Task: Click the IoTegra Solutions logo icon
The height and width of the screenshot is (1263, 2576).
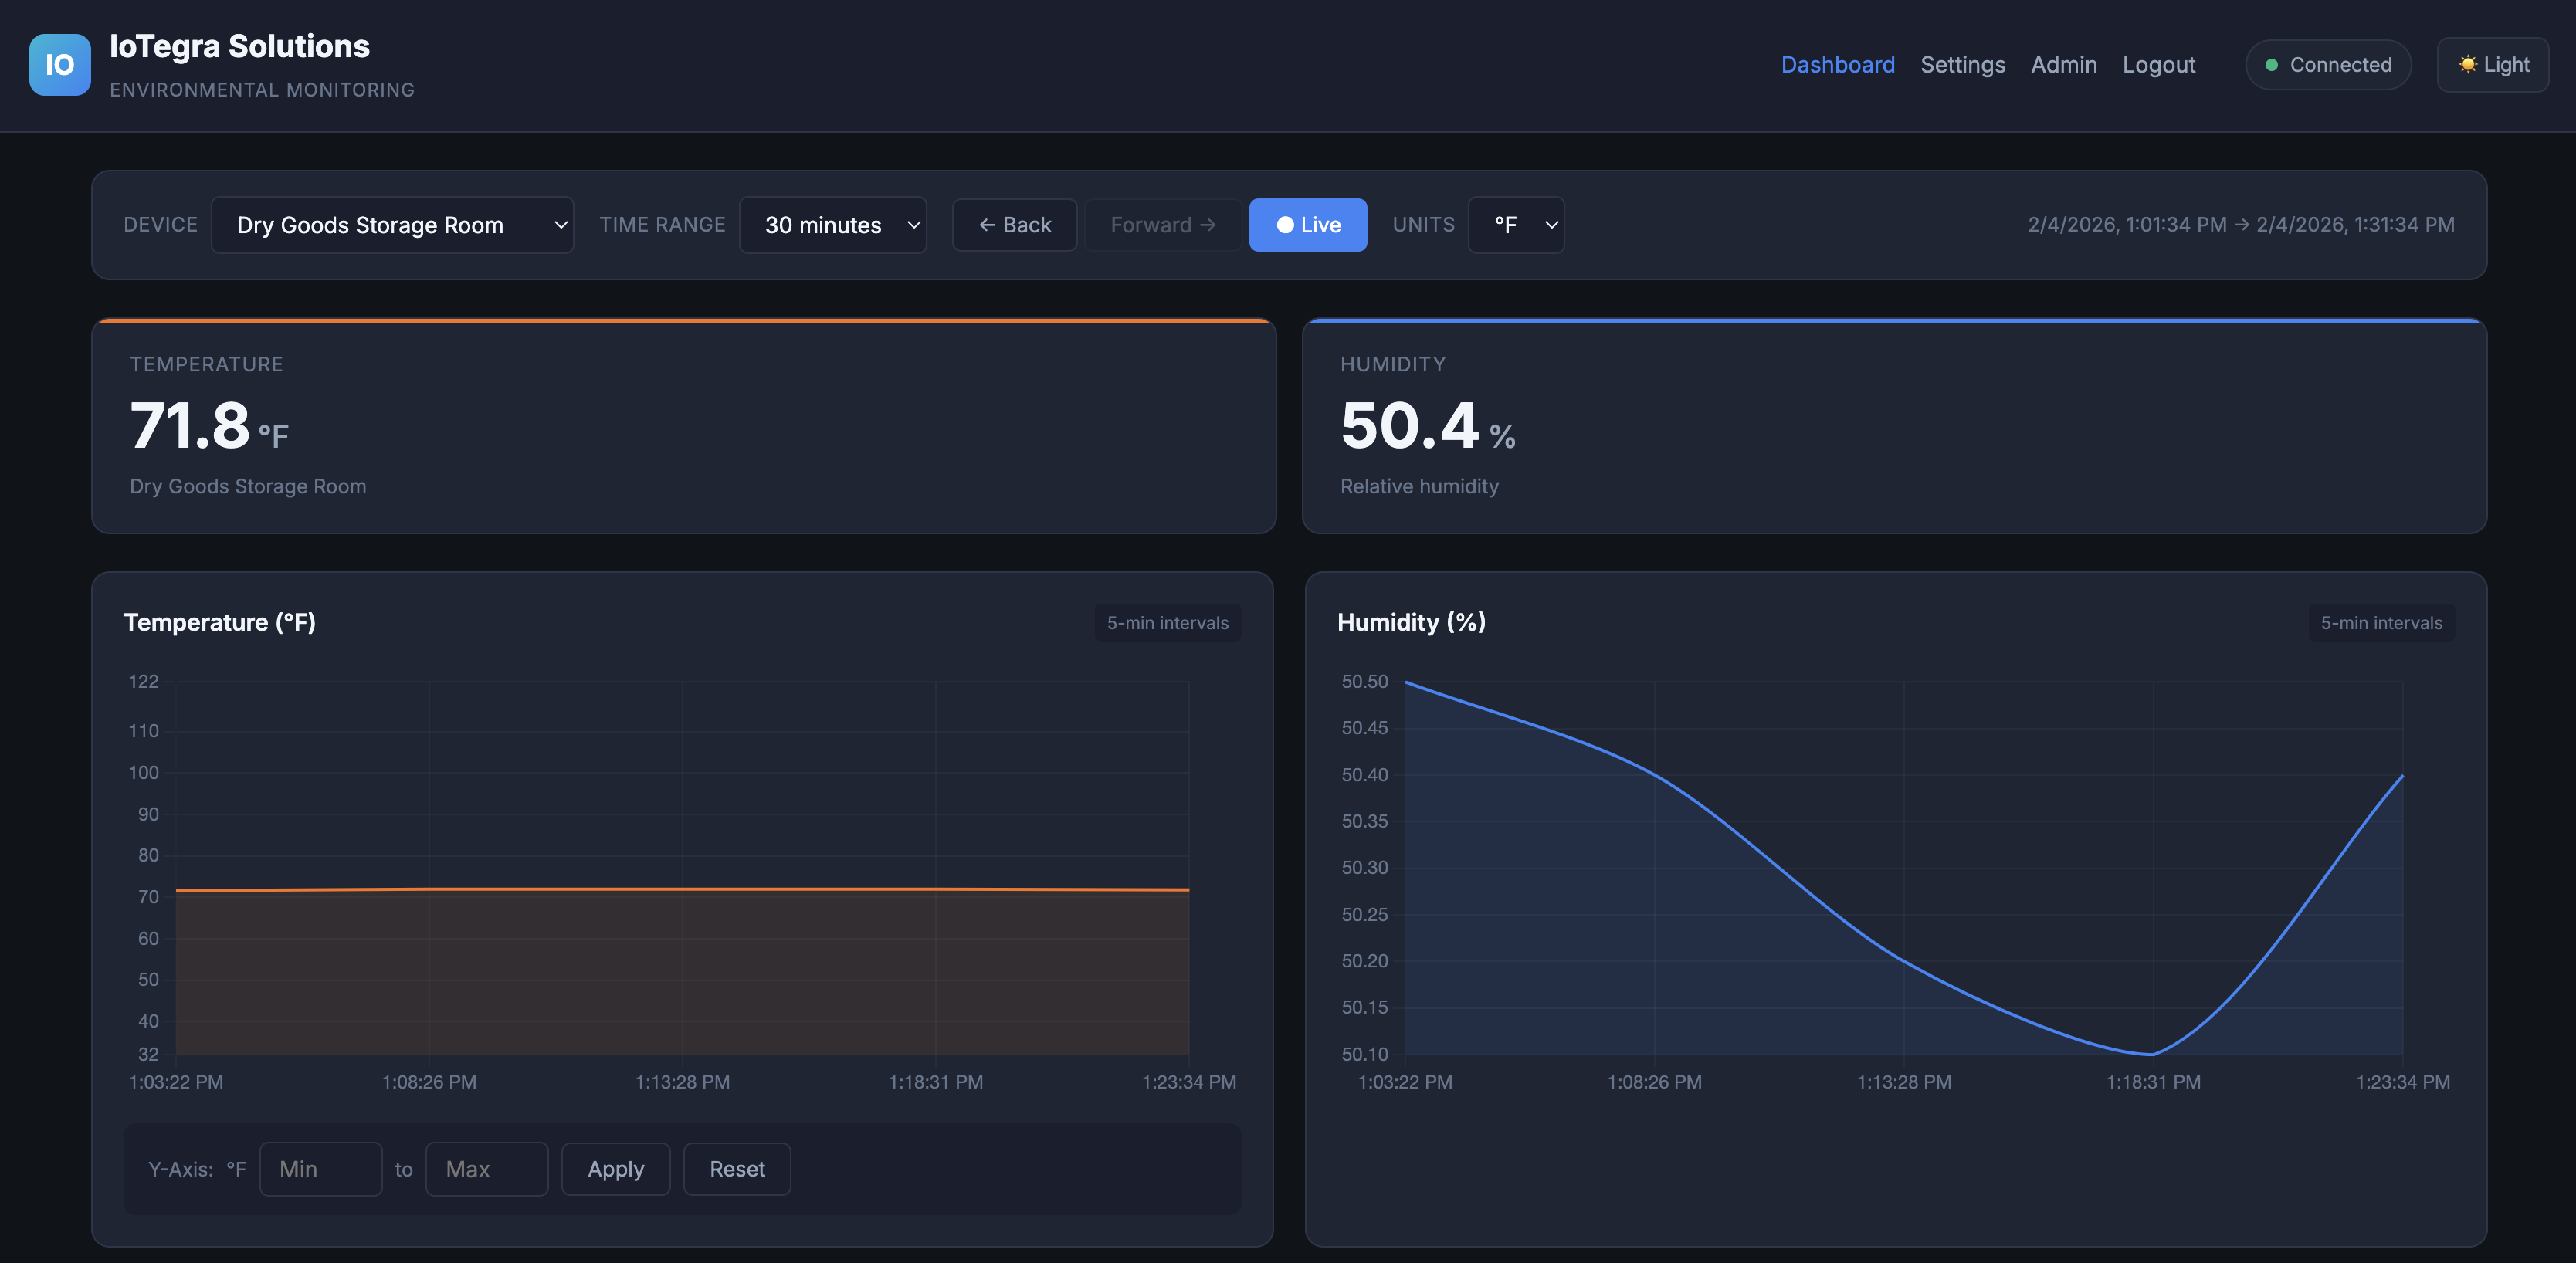Action: tap(59, 64)
